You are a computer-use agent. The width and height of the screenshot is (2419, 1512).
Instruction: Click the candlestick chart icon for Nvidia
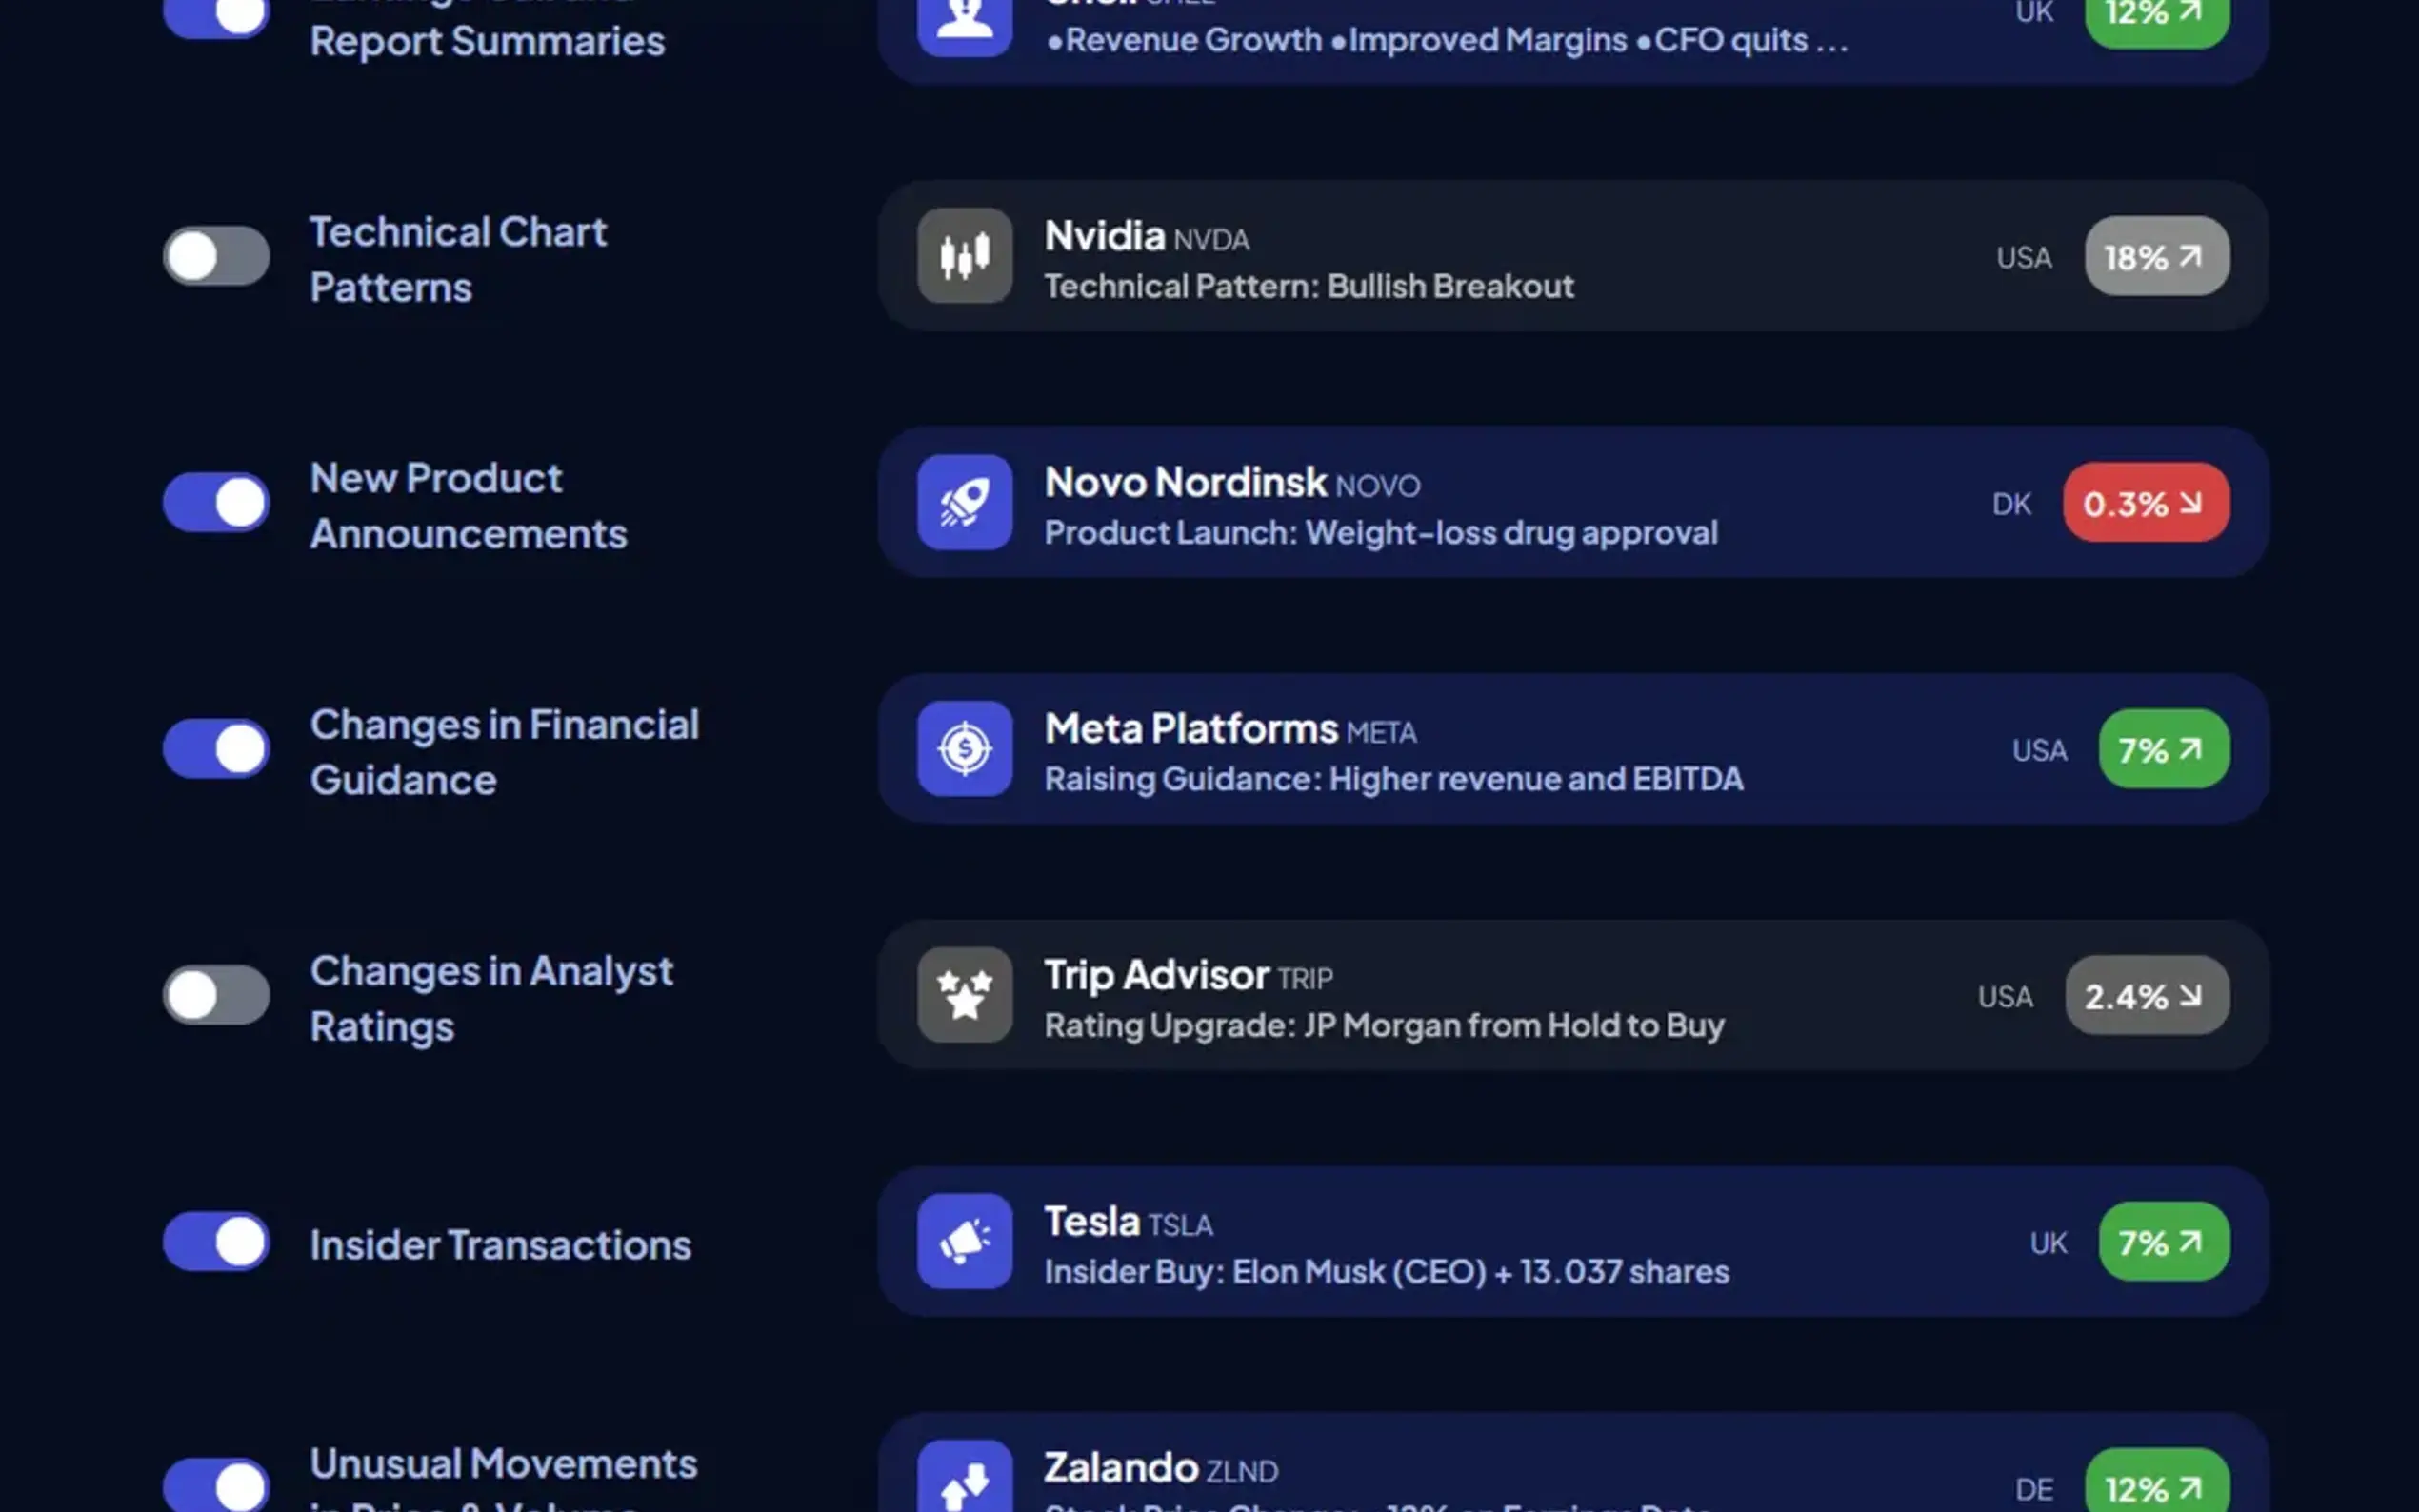pyautogui.click(x=964, y=256)
